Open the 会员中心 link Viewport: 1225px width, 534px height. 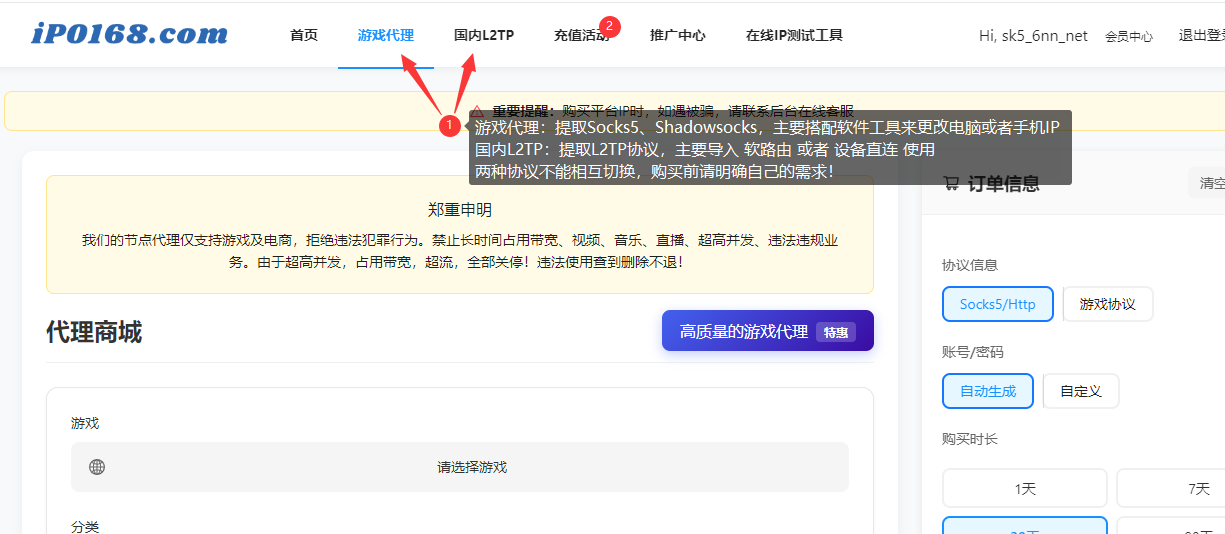pyautogui.click(x=1129, y=36)
